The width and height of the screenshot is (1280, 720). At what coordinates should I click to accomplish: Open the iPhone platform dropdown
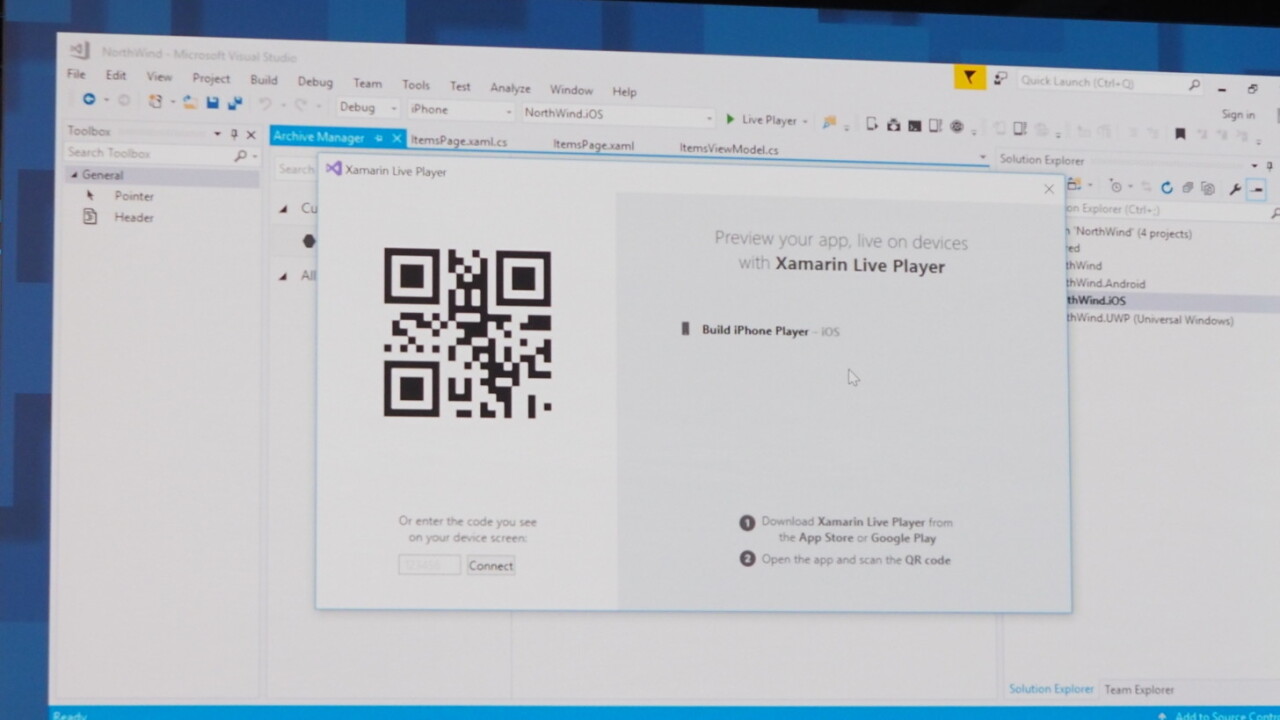pos(459,110)
